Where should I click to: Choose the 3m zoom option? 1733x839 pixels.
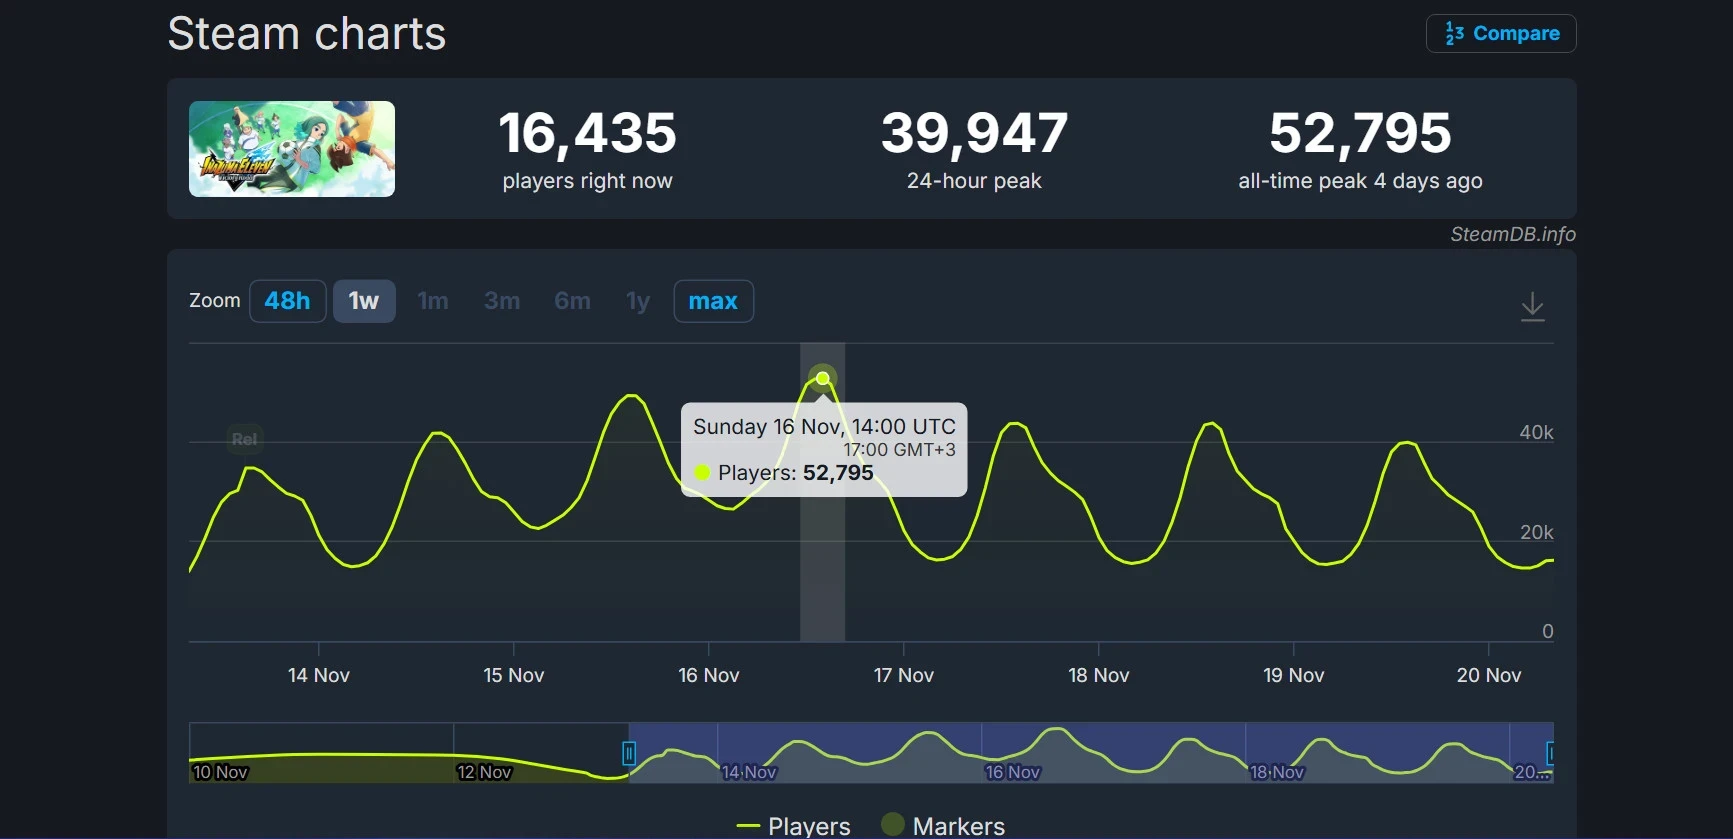pyautogui.click(x=502, y=301)
